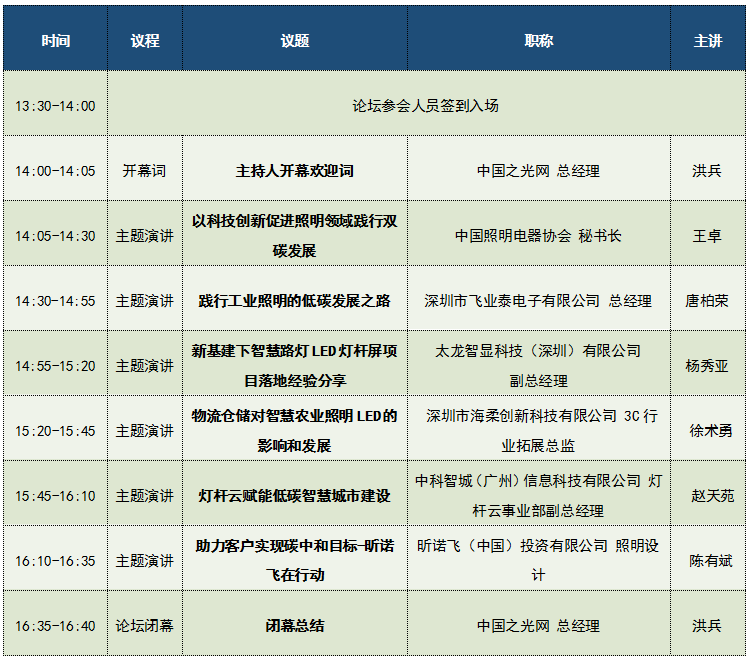Screen dimensions: 751x660
Task: Click the topic 新基建下智慧路灯LED灯杆屏项目落地经验分享
Action: point(295,366)
